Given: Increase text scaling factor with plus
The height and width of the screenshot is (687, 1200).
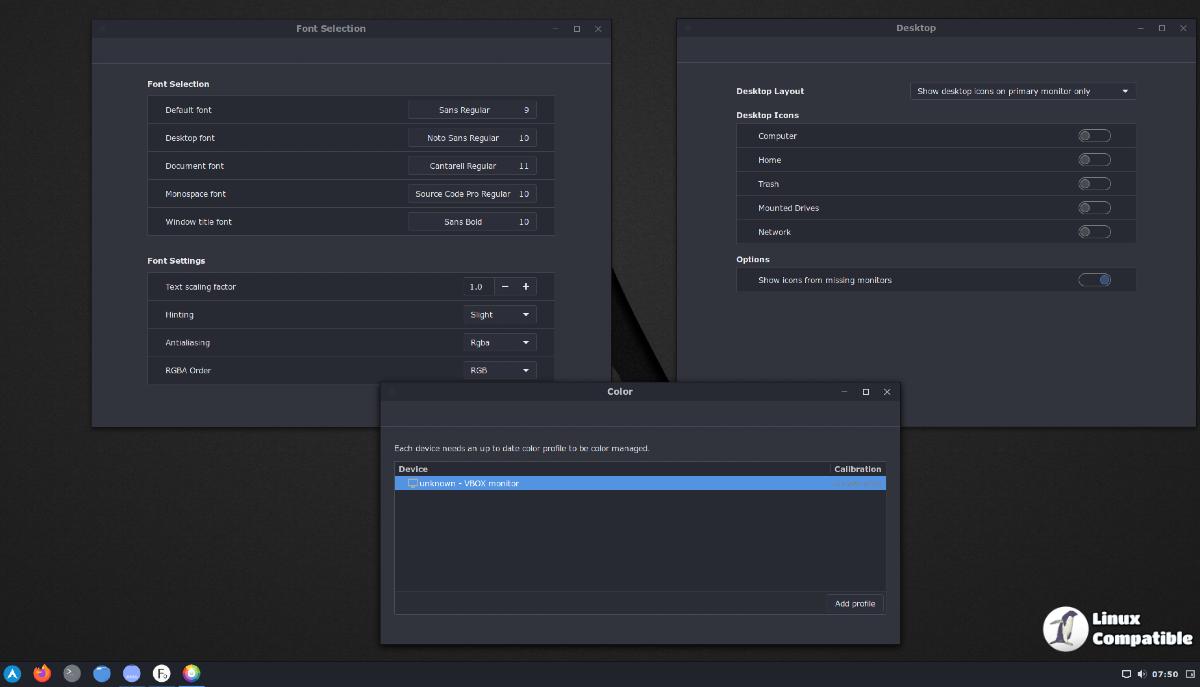Looking at the screenshot, I should tap(526, 287).
